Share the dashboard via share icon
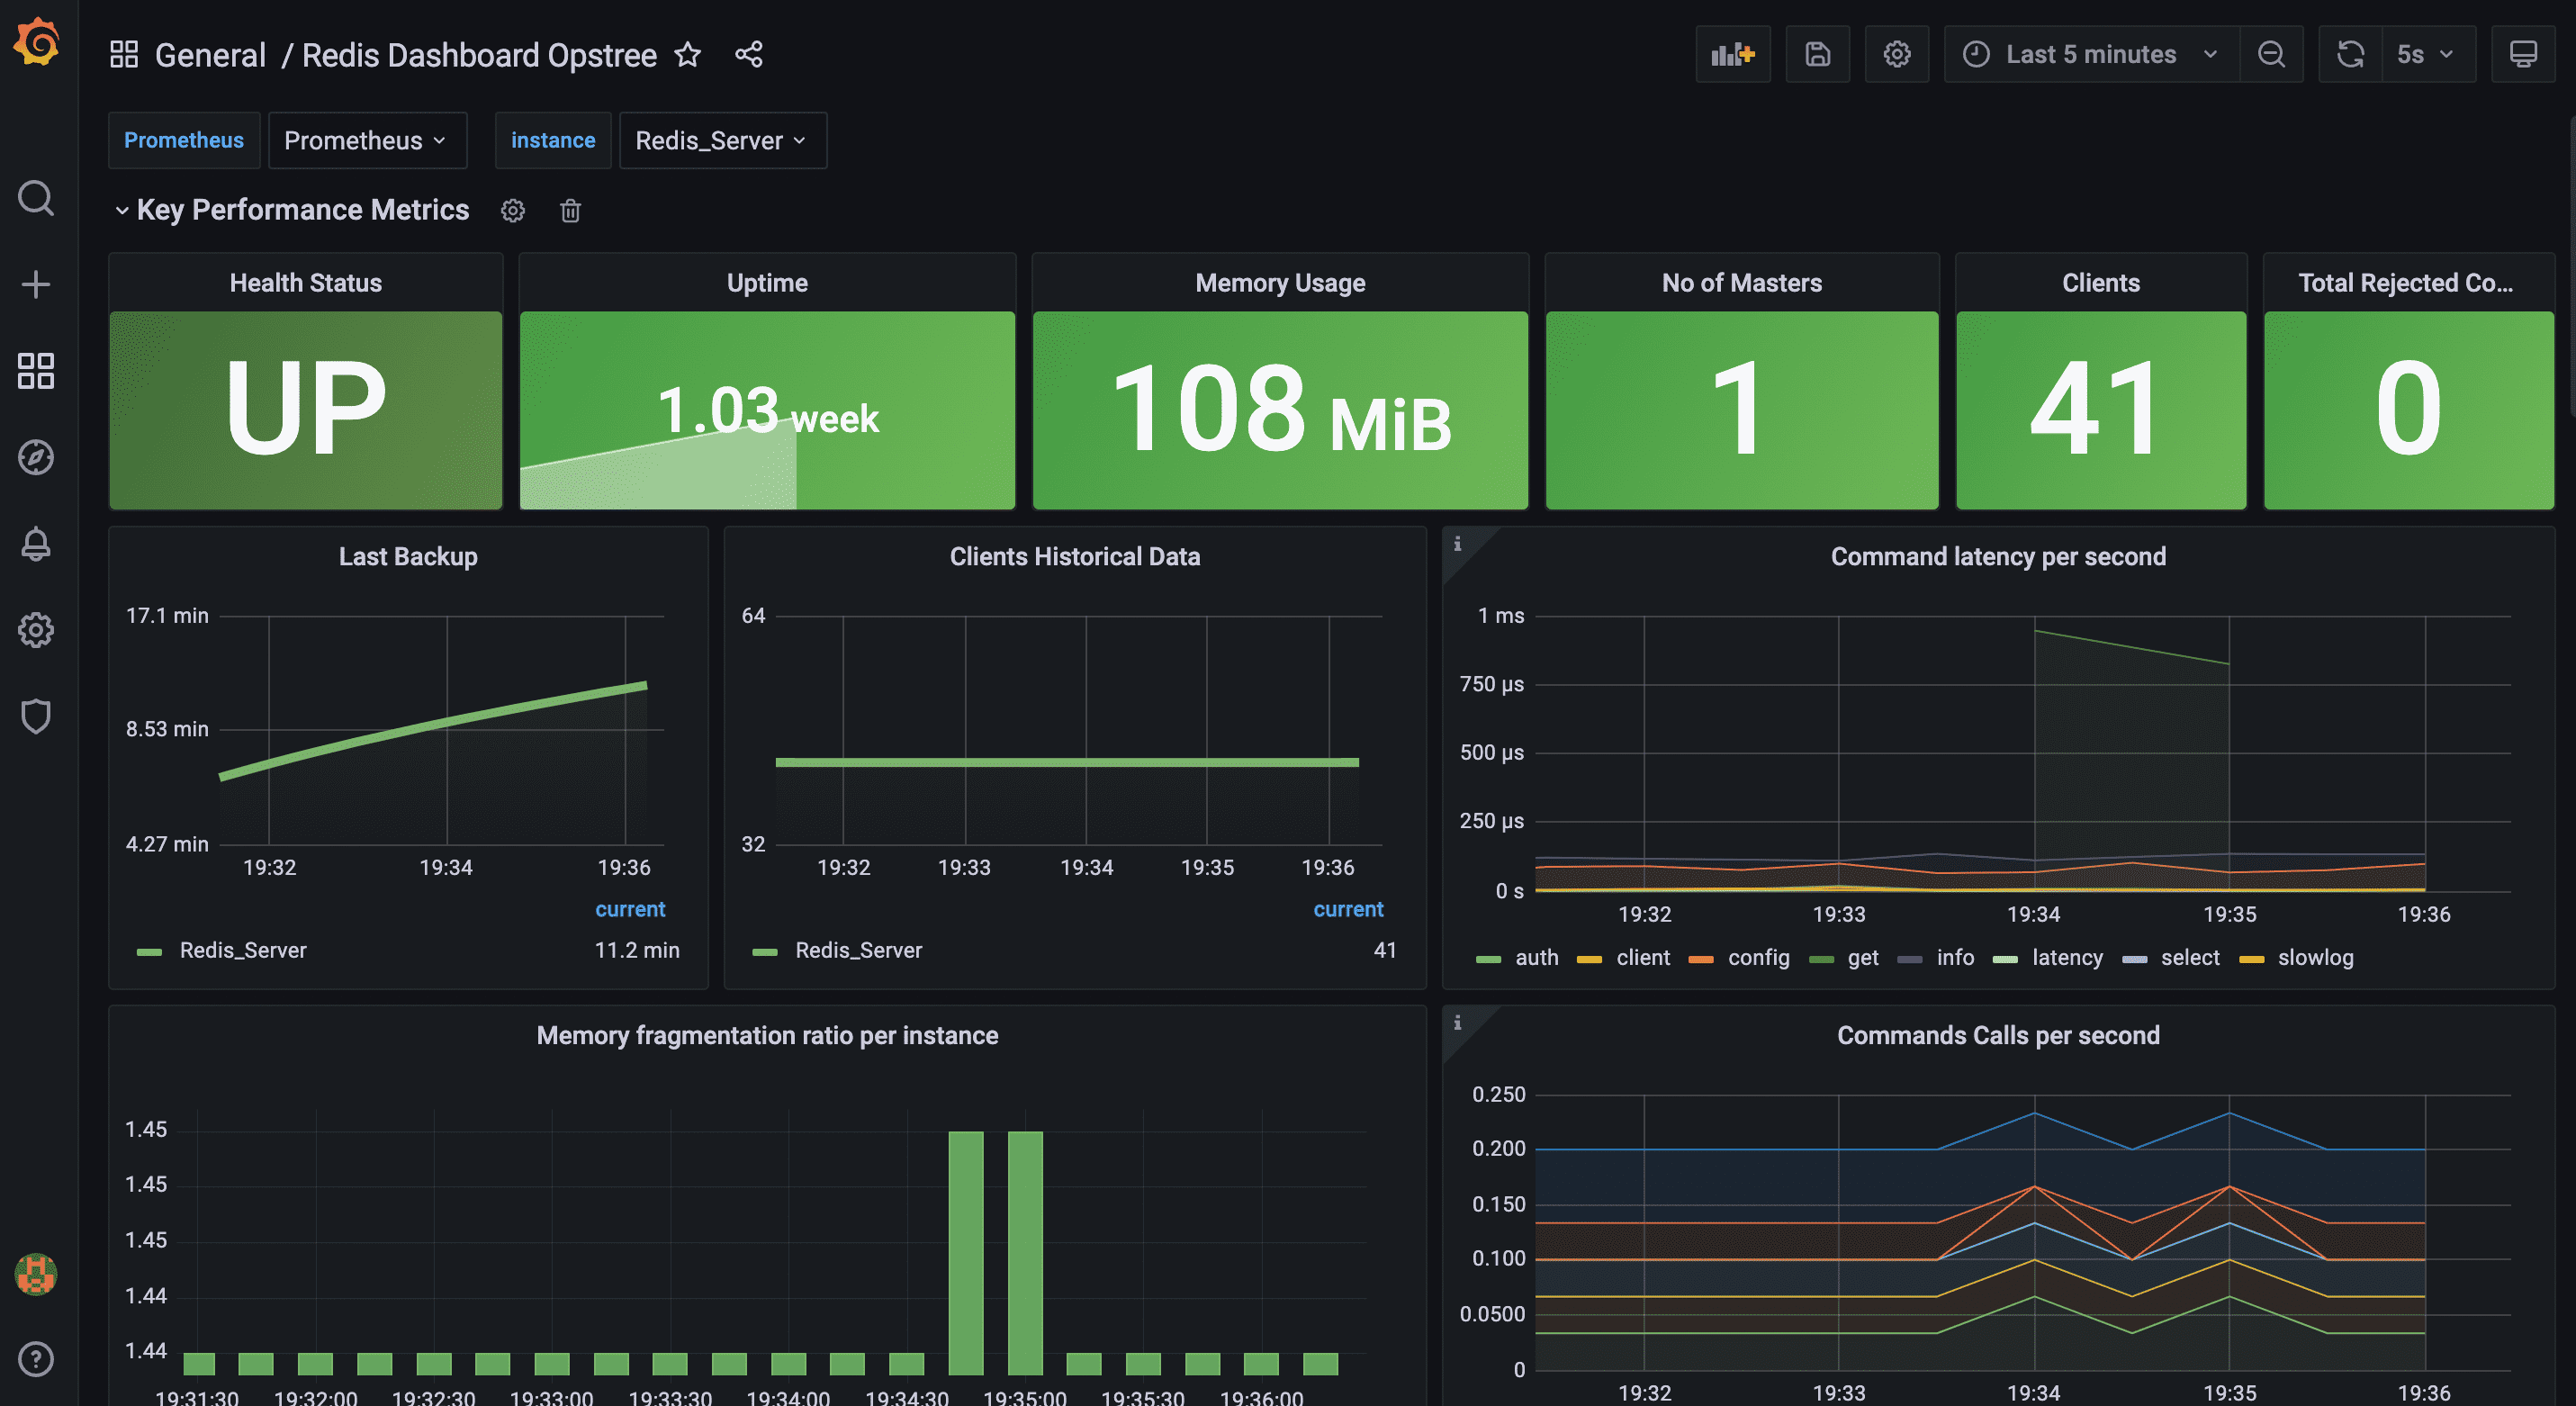Image resolution: width=2576 pixels, height=1406 pixels. click(749, 54)
